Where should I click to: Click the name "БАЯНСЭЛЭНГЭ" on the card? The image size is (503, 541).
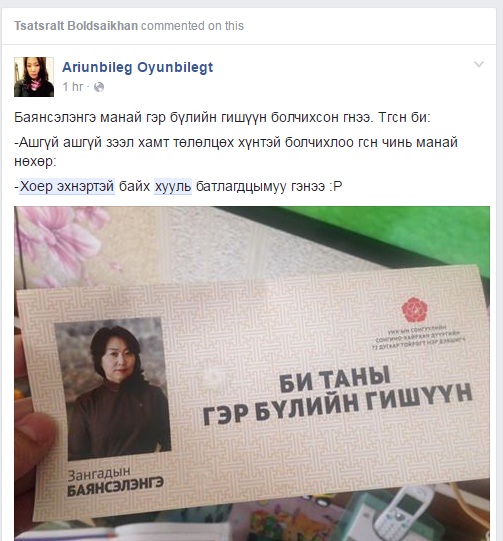[115, 486]
